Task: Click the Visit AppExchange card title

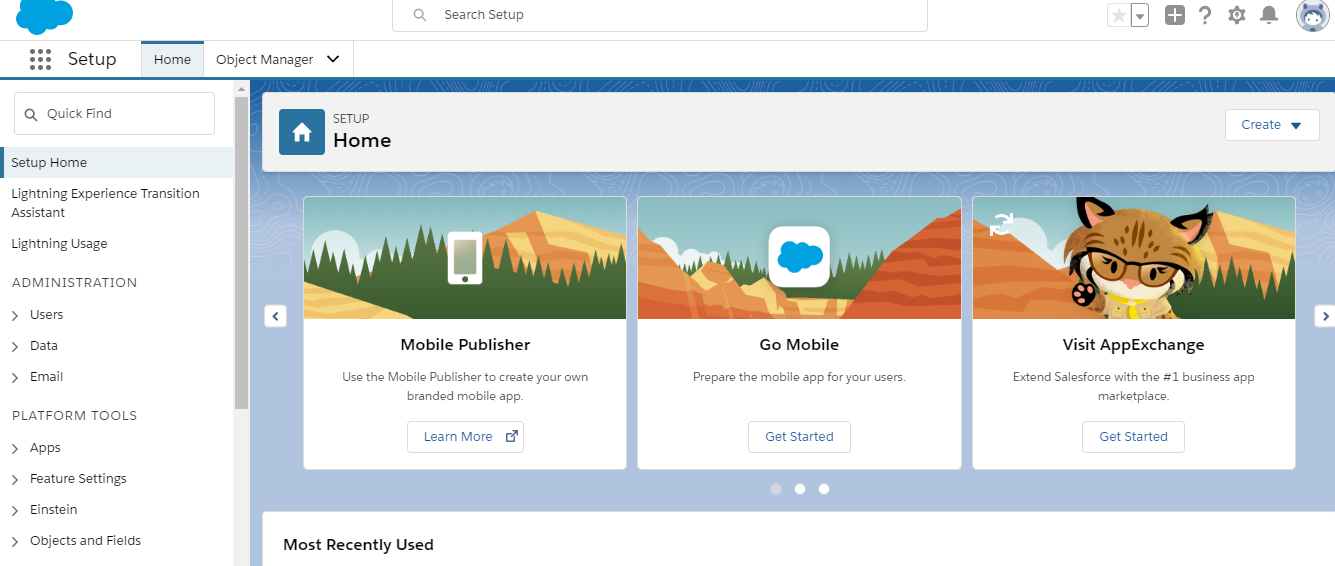Action: click(1133, 345)
